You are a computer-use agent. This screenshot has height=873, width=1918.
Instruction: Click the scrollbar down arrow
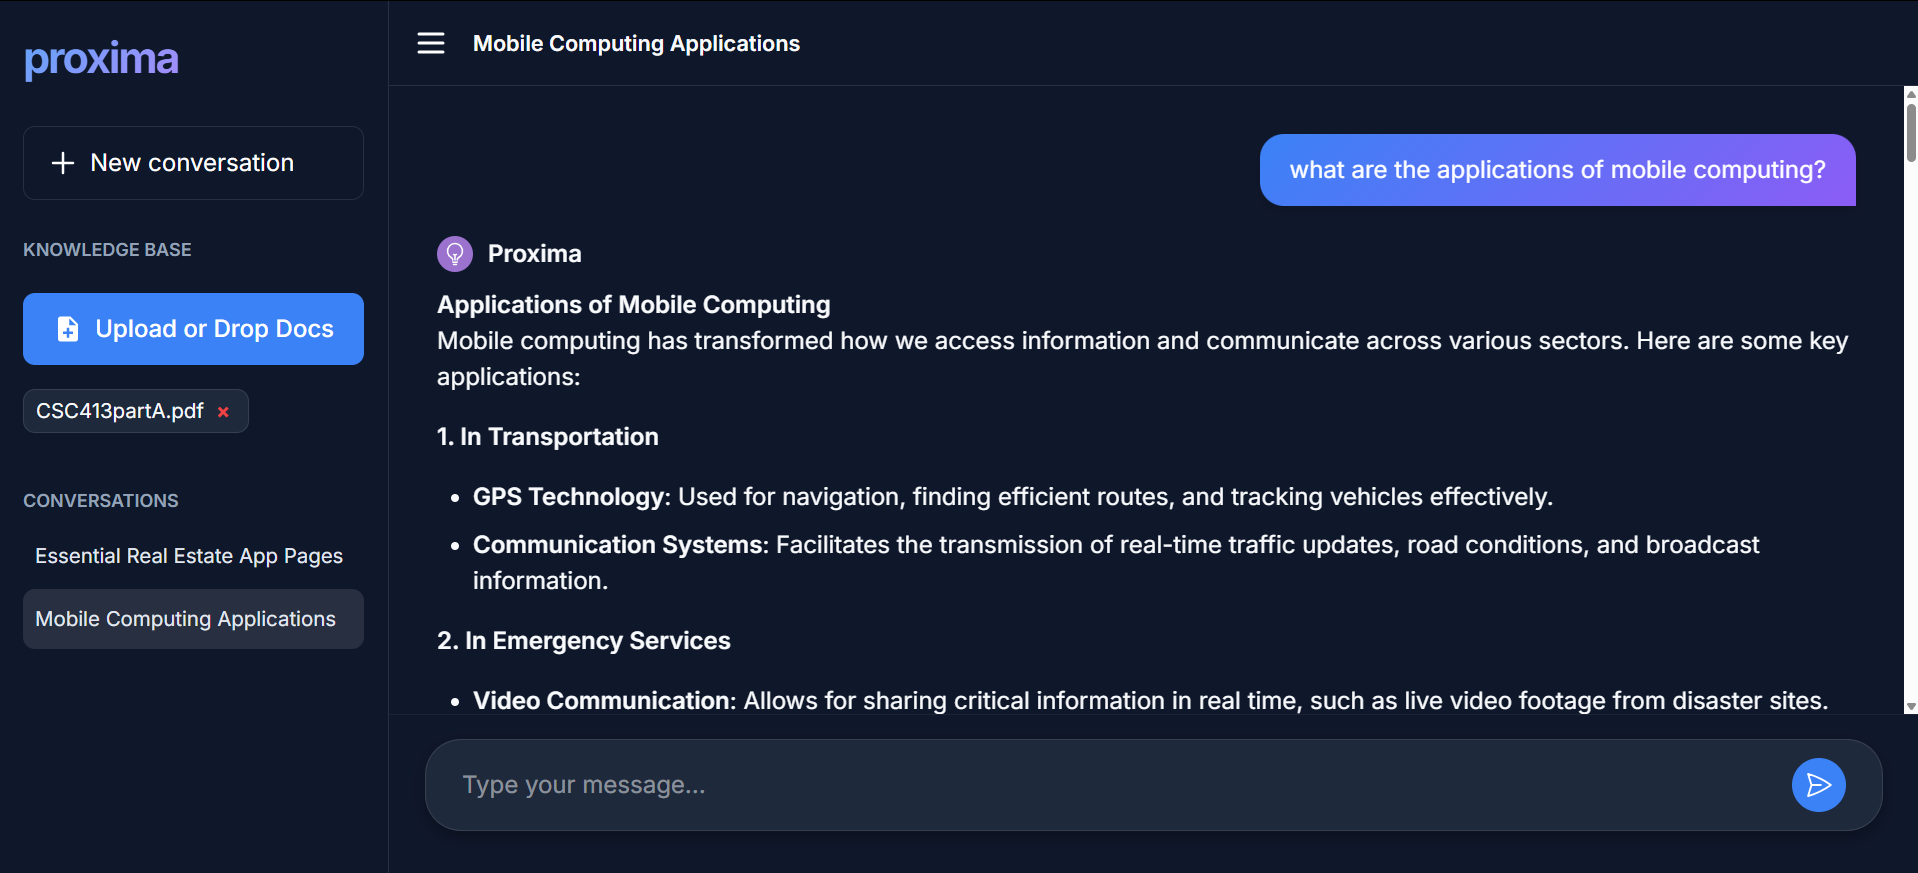point(1910,706)
